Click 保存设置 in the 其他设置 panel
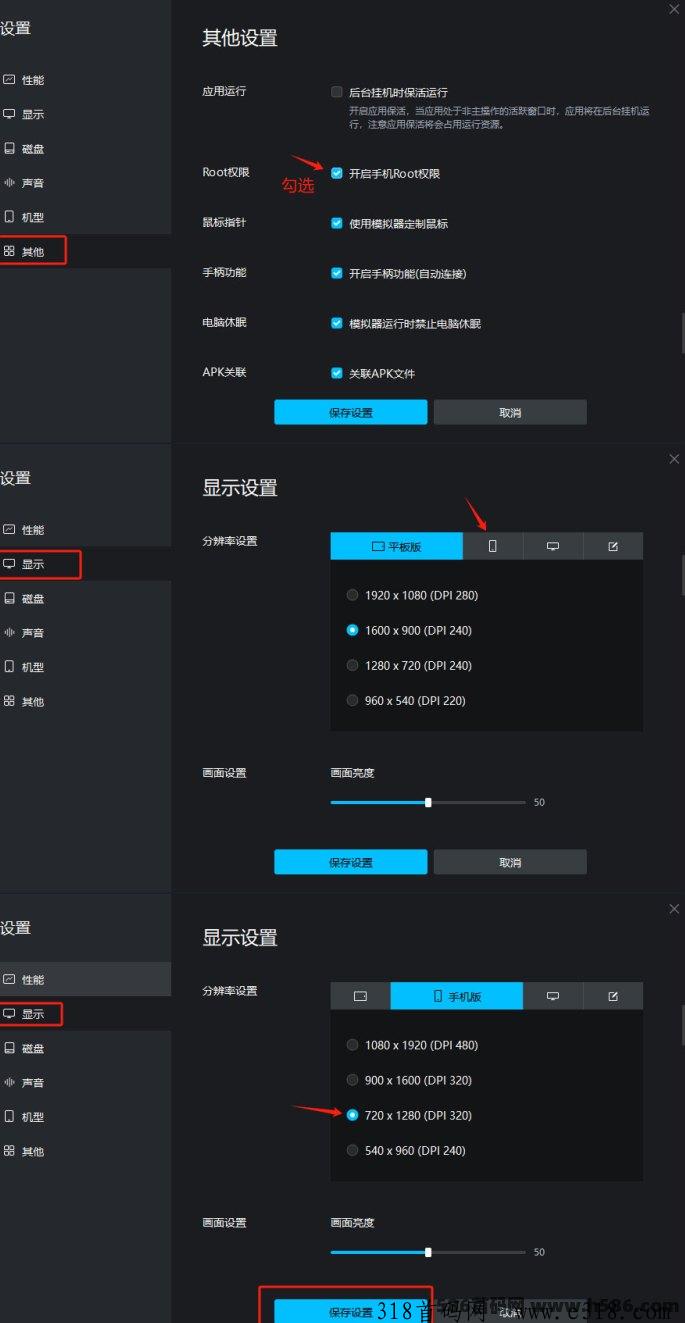 pos(350,412)
